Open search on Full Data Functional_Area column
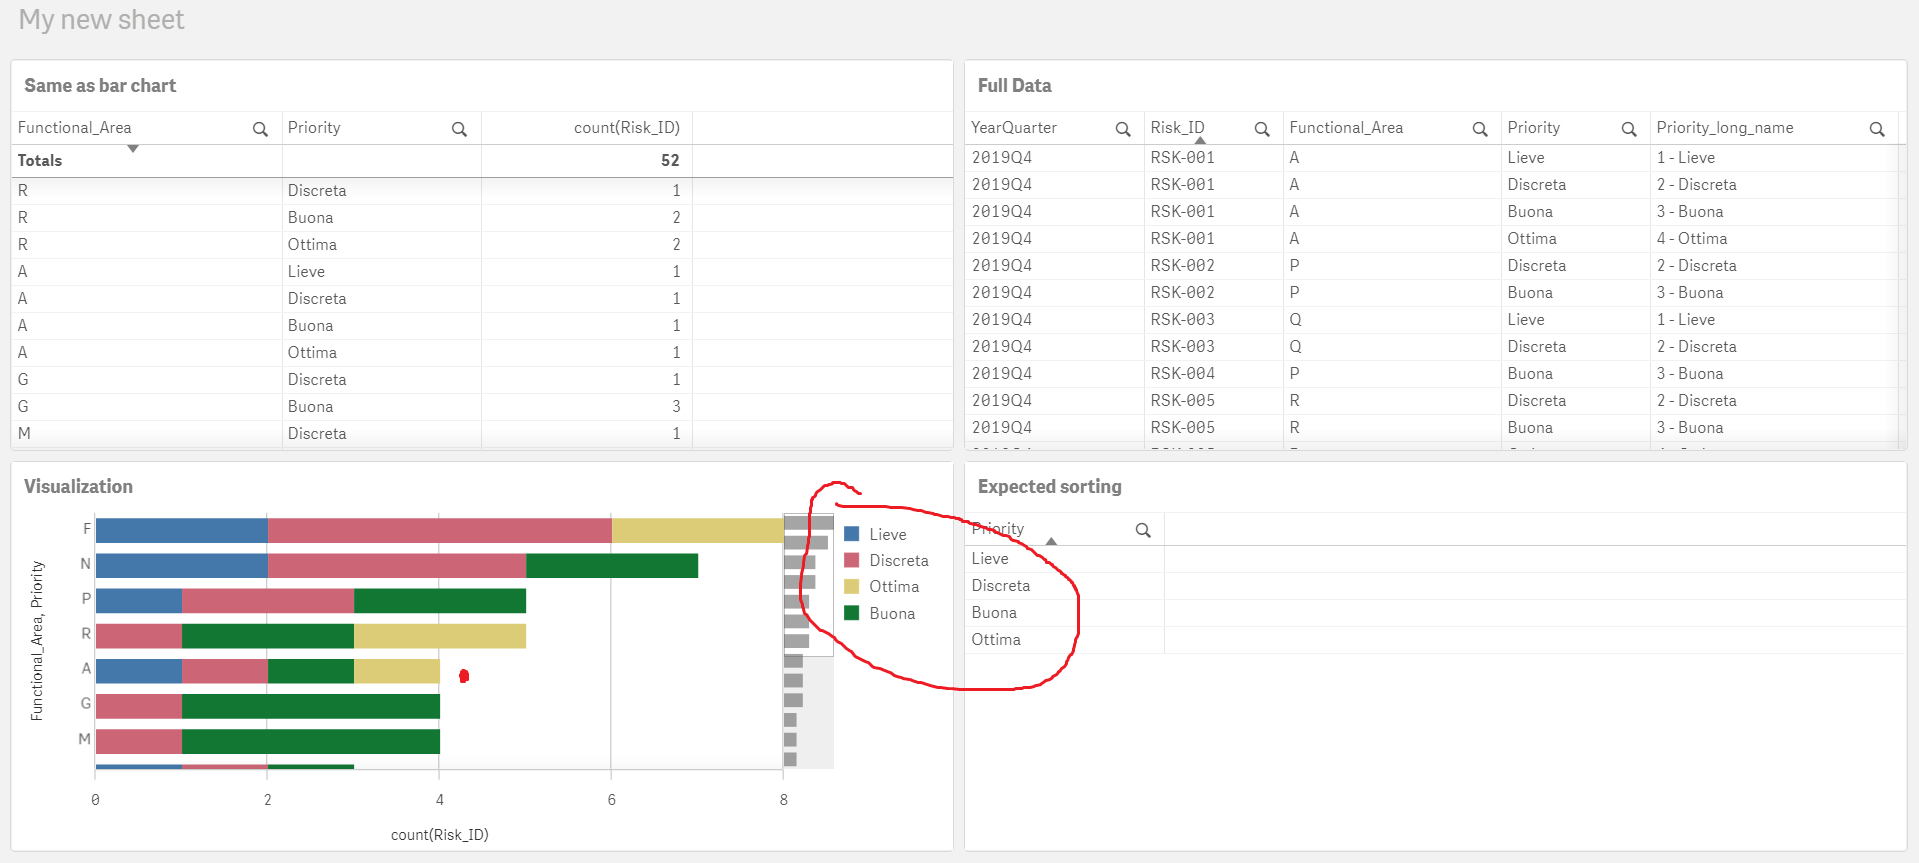Screen dimensions: 1919x863 [x=1480, y=129]
